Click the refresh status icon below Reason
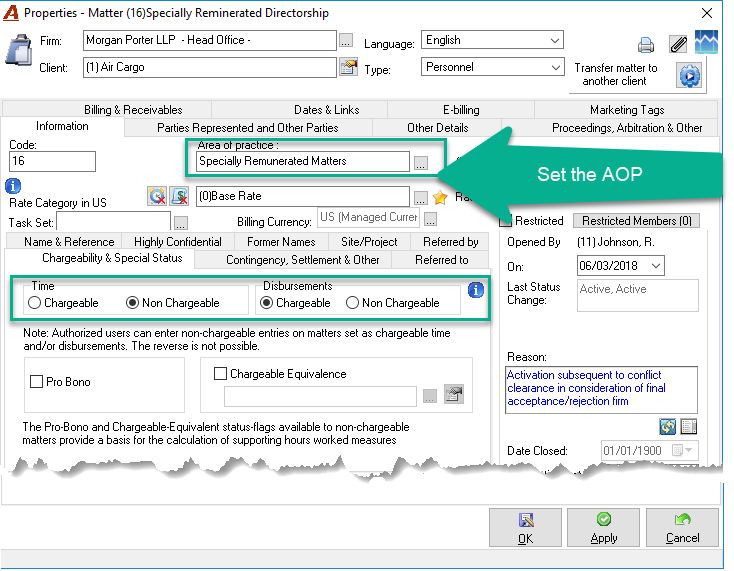The image size is (734, 571). pyautogui.click(x=668, y=426)
